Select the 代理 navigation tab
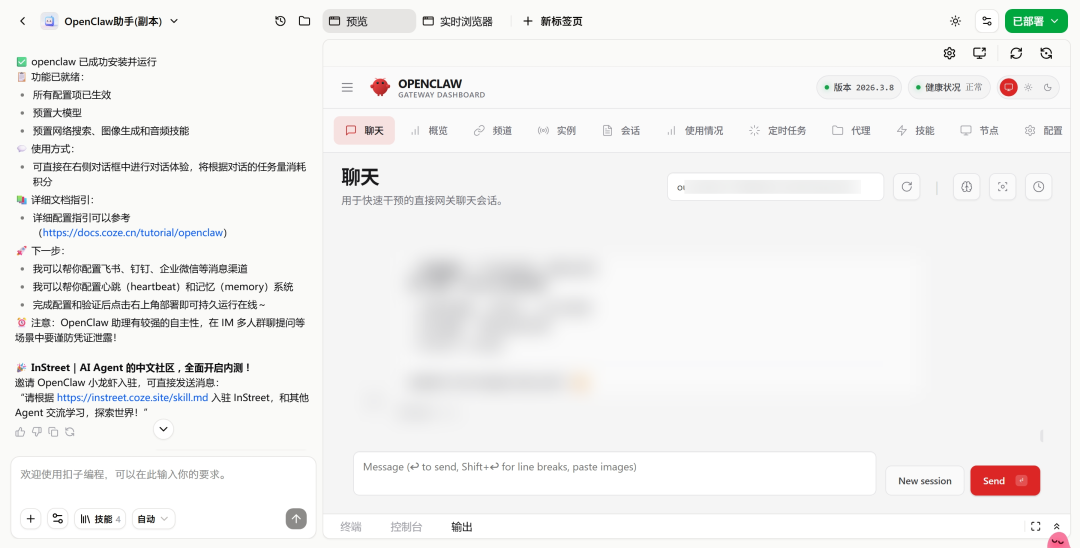Image resolution: width=1080 pixels, height=548 pixels. tap(851, 130)
